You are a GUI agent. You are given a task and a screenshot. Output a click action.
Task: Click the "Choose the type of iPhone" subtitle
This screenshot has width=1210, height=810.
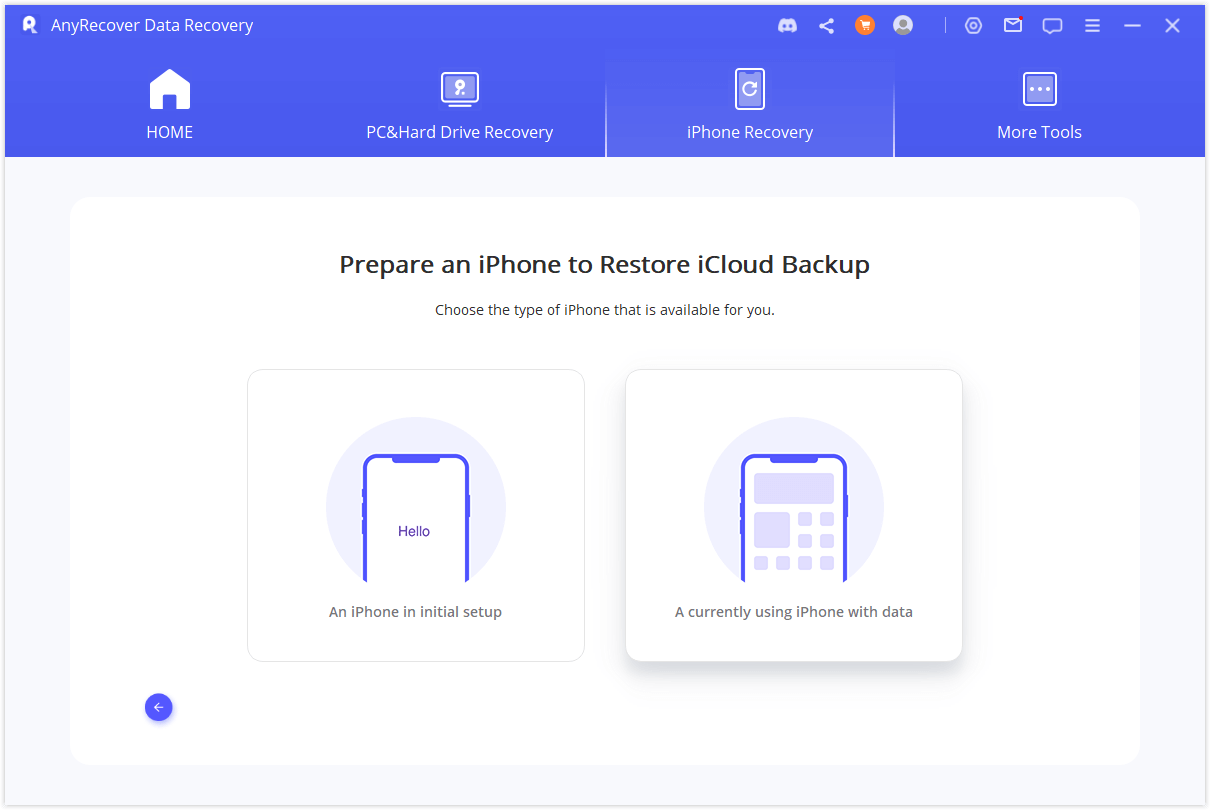(604, 310)
